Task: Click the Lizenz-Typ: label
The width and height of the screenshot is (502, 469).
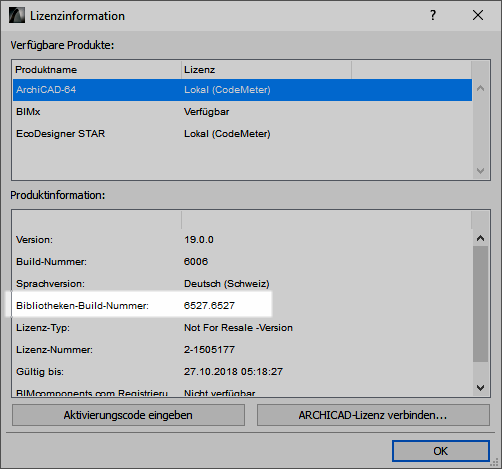Action: click(x=43, y=328)
